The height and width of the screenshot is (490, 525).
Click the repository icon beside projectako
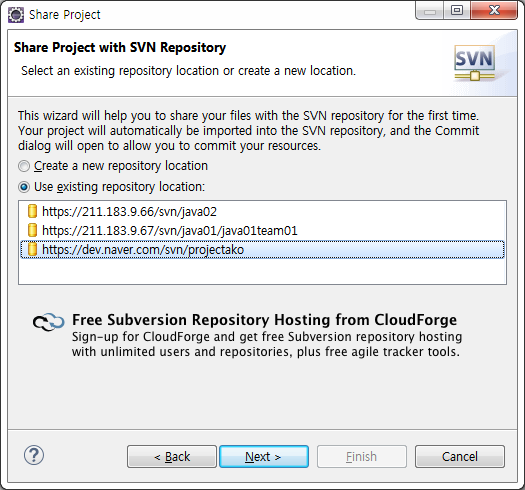(32, 249)
